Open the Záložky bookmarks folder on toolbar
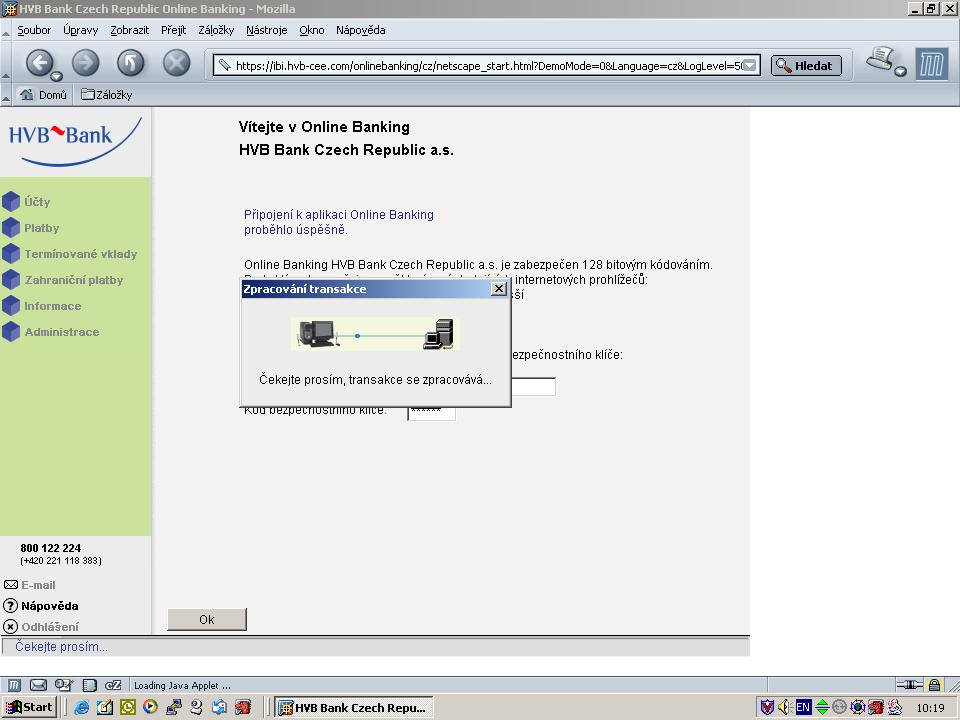960x720 pixels. click(107, 94)
